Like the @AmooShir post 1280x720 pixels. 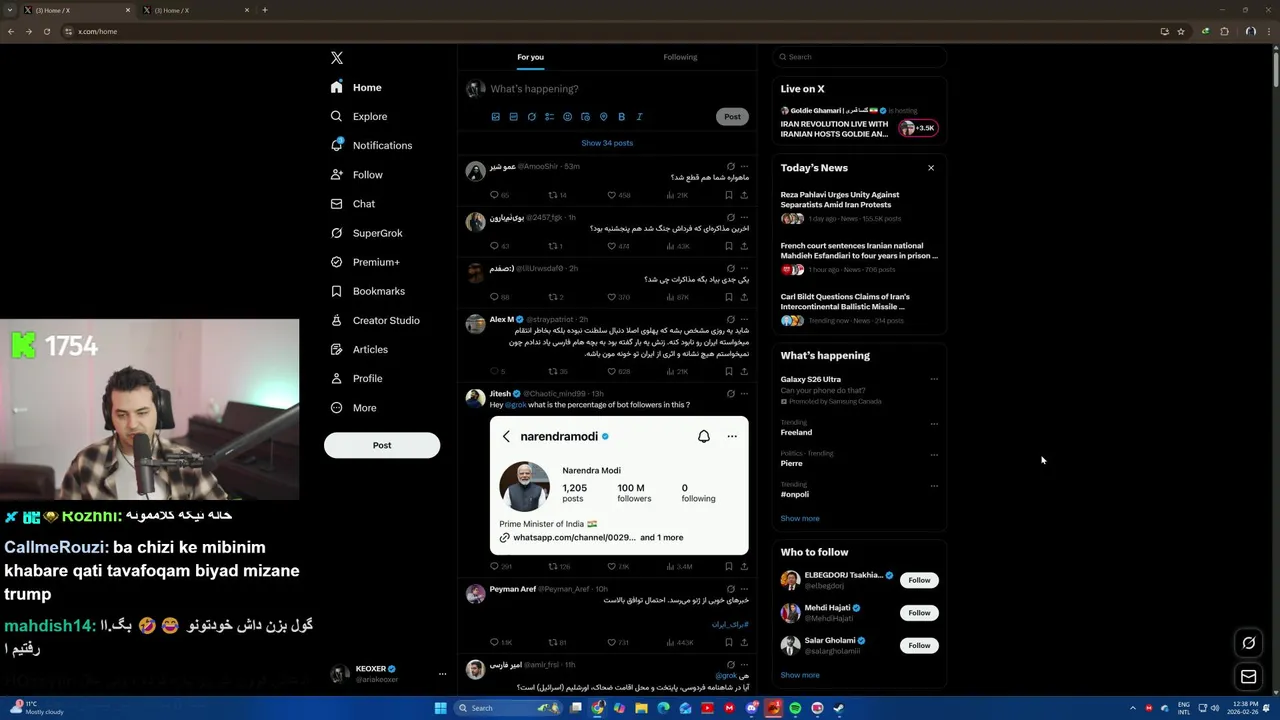(x=612, y=195)
